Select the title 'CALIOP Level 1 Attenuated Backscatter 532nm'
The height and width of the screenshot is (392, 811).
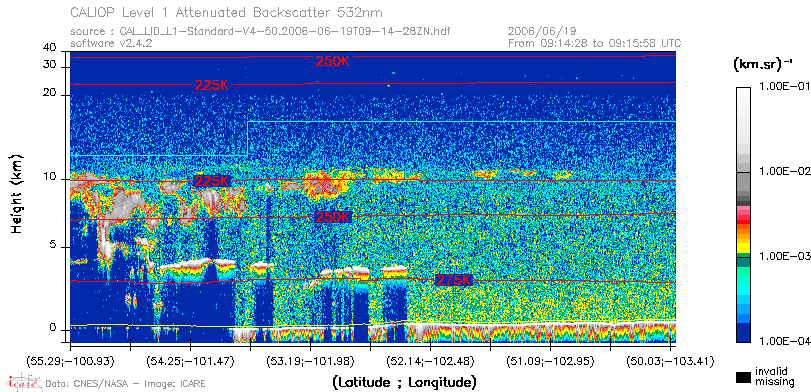227,12
